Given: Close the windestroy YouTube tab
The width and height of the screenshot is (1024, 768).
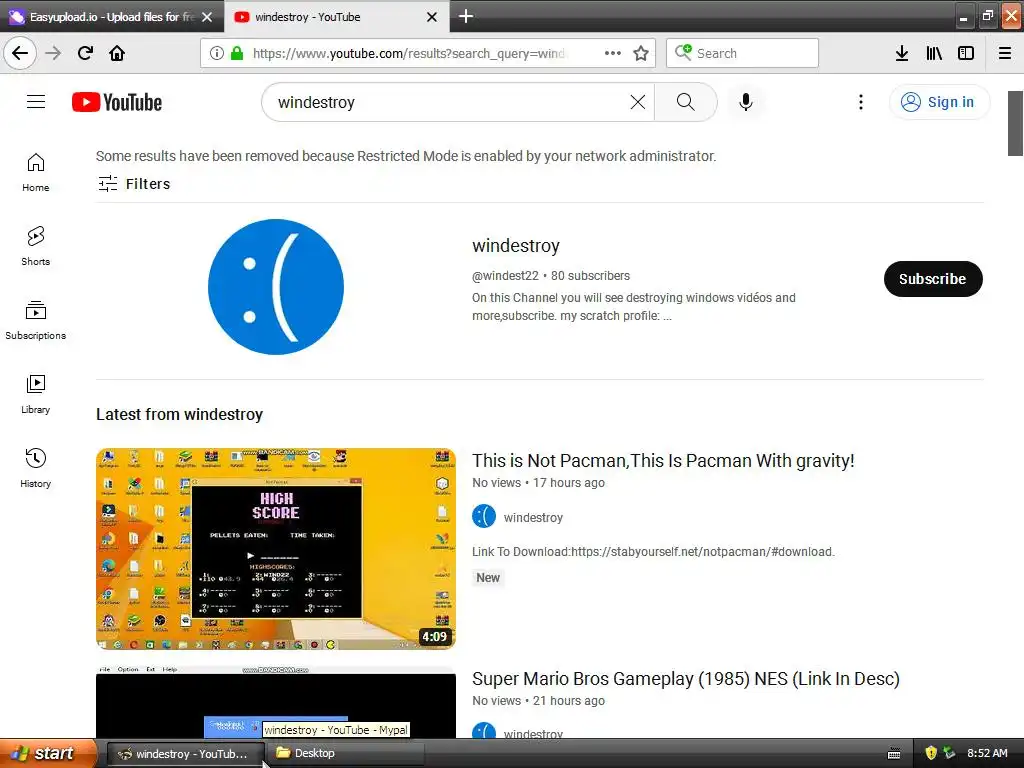Looking at the screenshot, I should click(x=432, y=17).
